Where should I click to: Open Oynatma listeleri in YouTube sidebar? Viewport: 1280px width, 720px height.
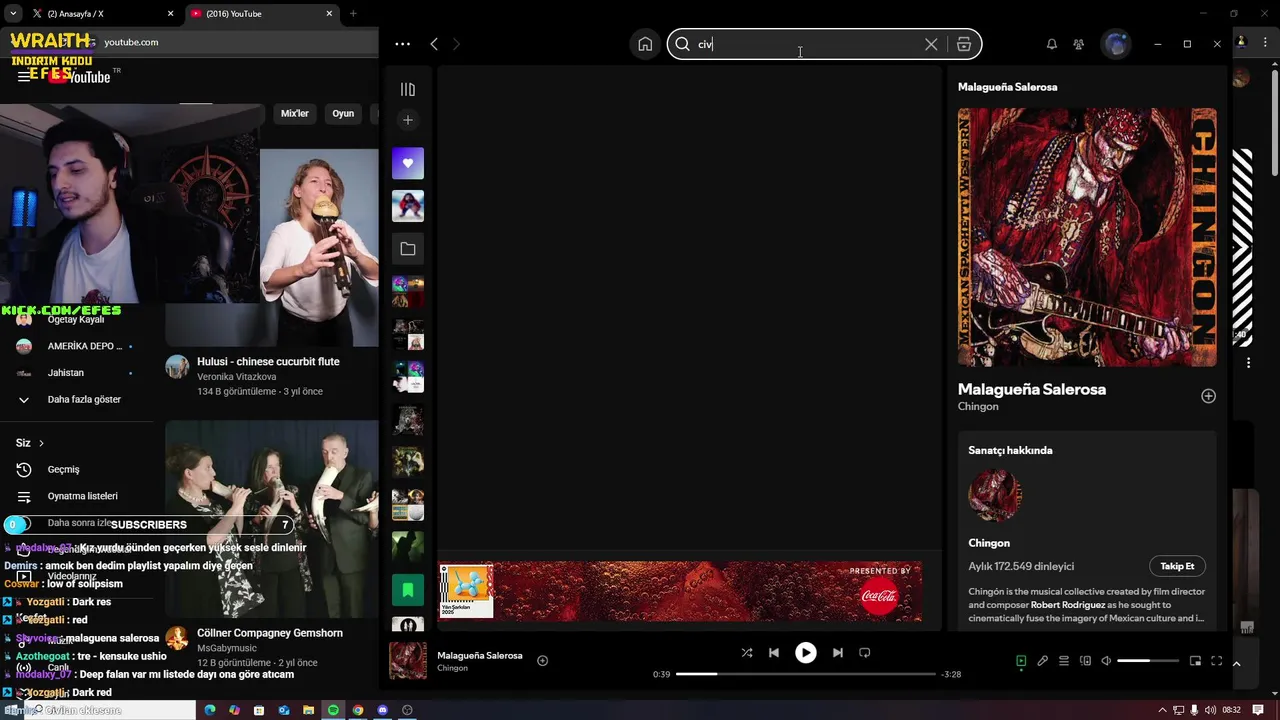82,496
